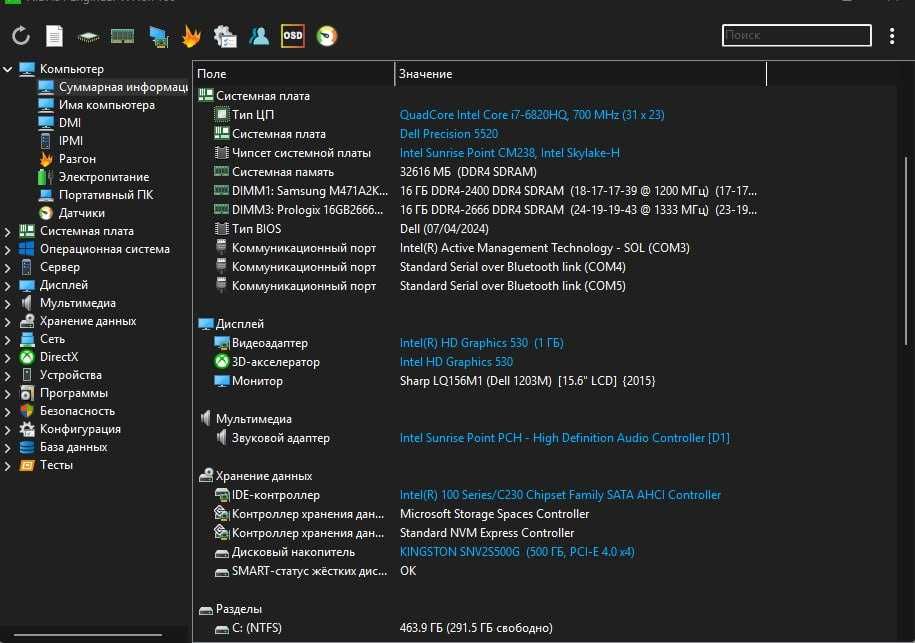This screenshot has width=915, height=643.
Task: Click the Значение column header
Action: (x=581, y=74)
